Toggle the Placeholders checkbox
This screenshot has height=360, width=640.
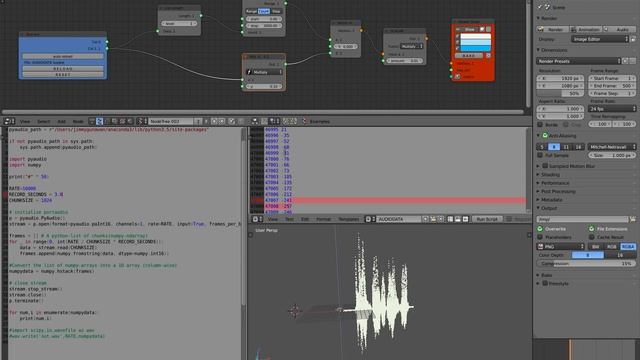[x=540, y=237]
